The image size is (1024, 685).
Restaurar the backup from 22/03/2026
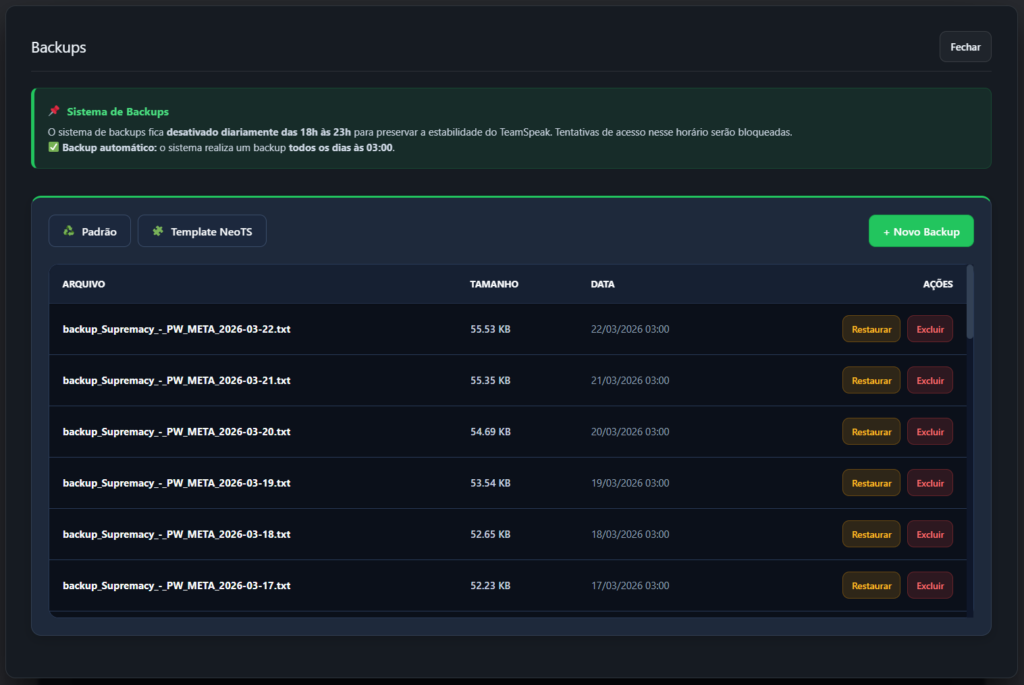(x=870, y=328)
